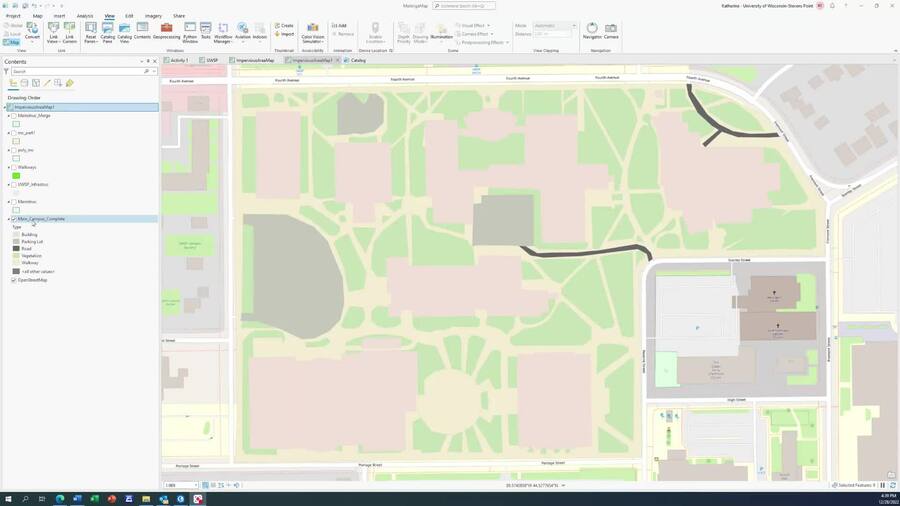The height and width of the screenshot is (506, 900).
Task: Click the Link Views icon
Action: click(53, 32)
